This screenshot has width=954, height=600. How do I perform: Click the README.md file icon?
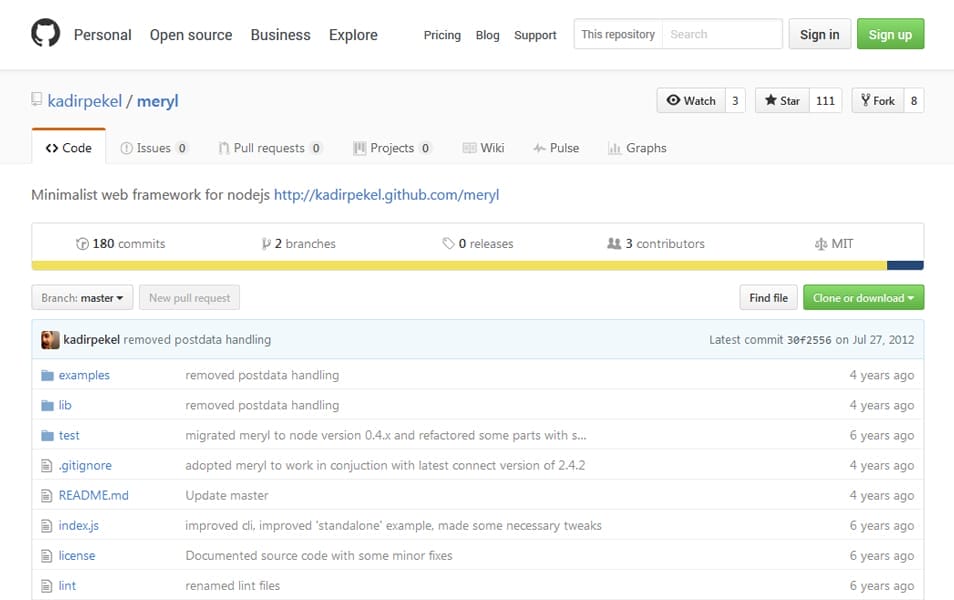[x=47, y=495]
